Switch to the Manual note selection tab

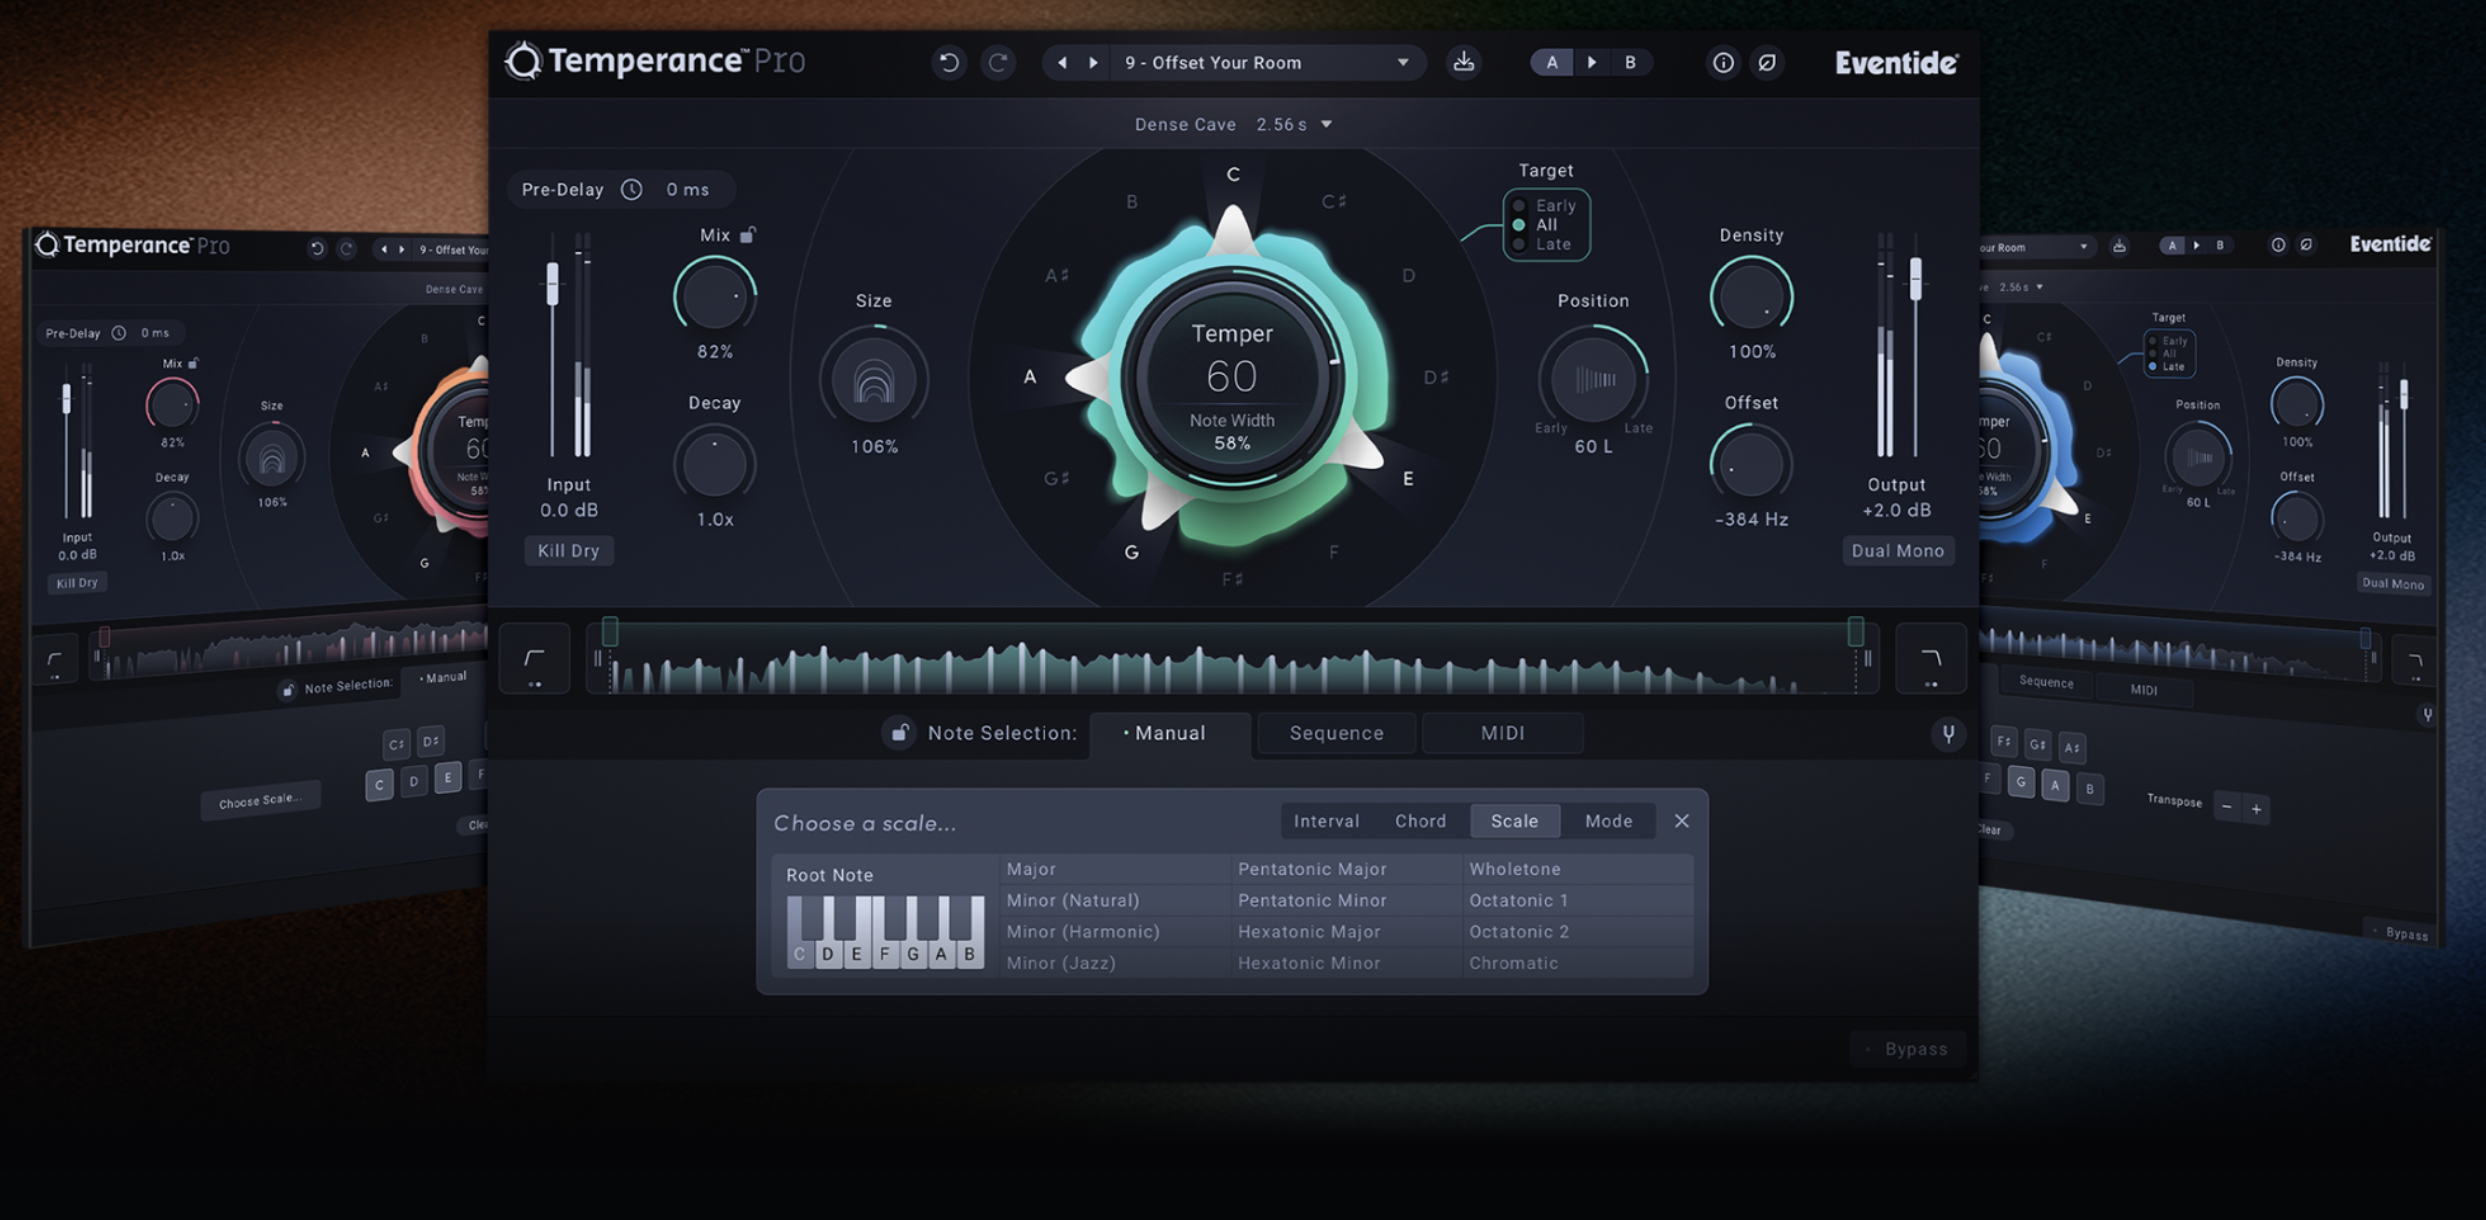pyautogui.click(x=1169, y=733)
